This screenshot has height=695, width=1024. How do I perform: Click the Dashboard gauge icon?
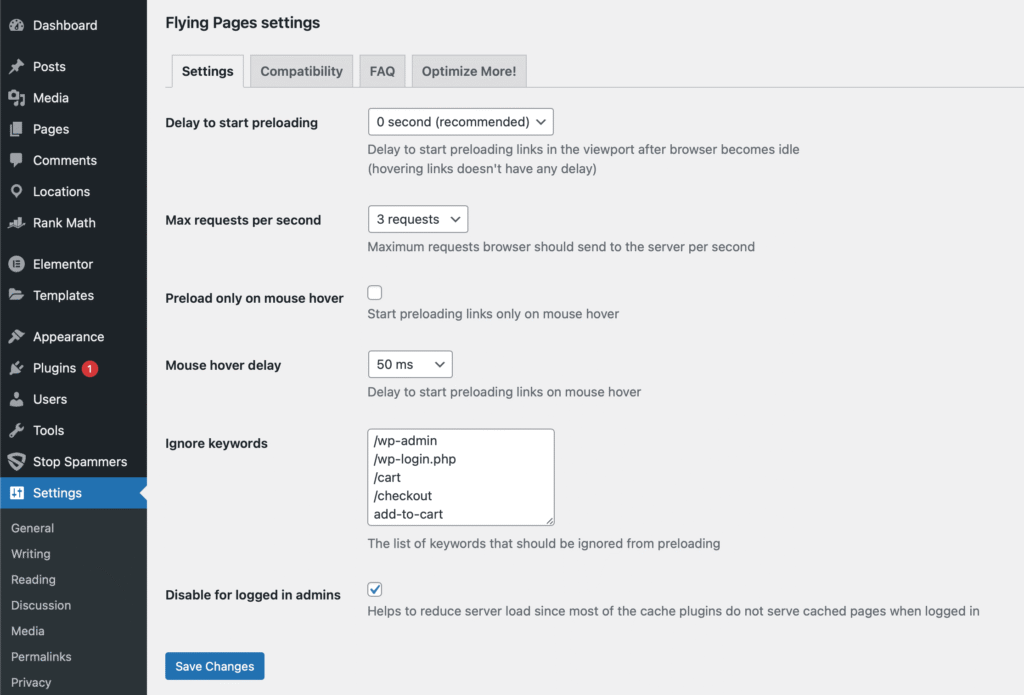(16, 25)
